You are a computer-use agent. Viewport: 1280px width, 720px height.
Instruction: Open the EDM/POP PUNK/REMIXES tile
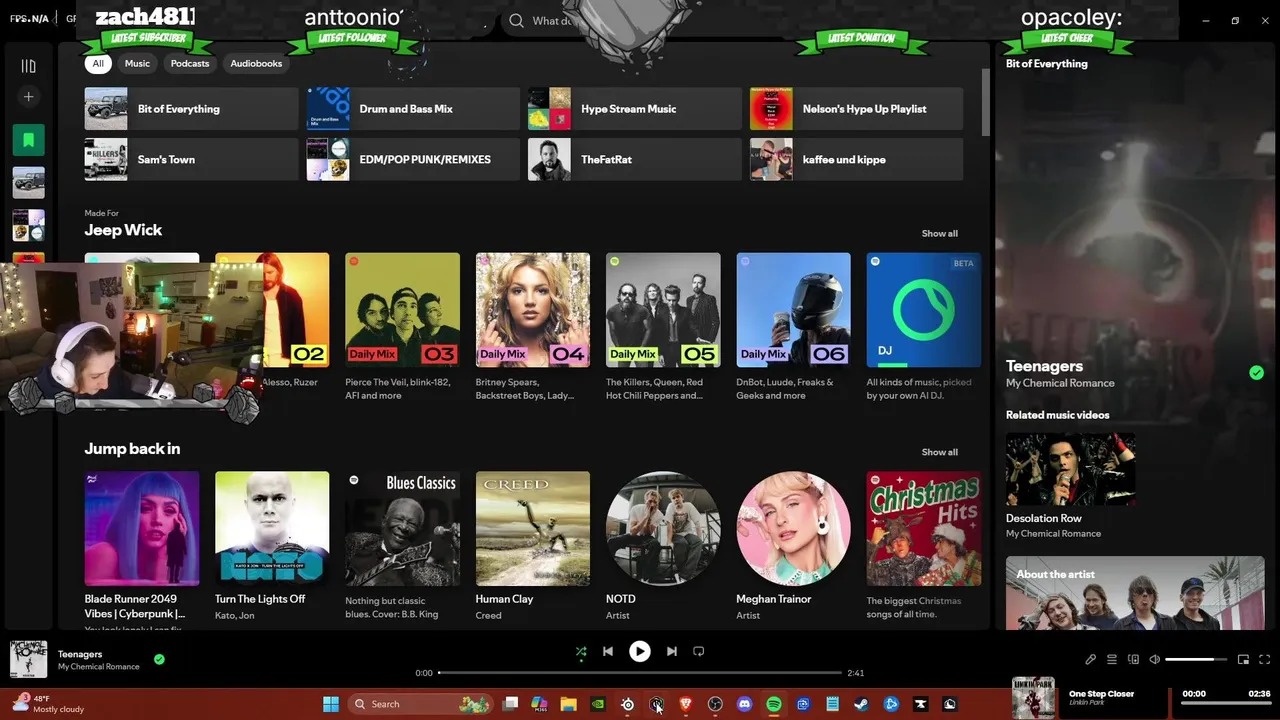413,160
